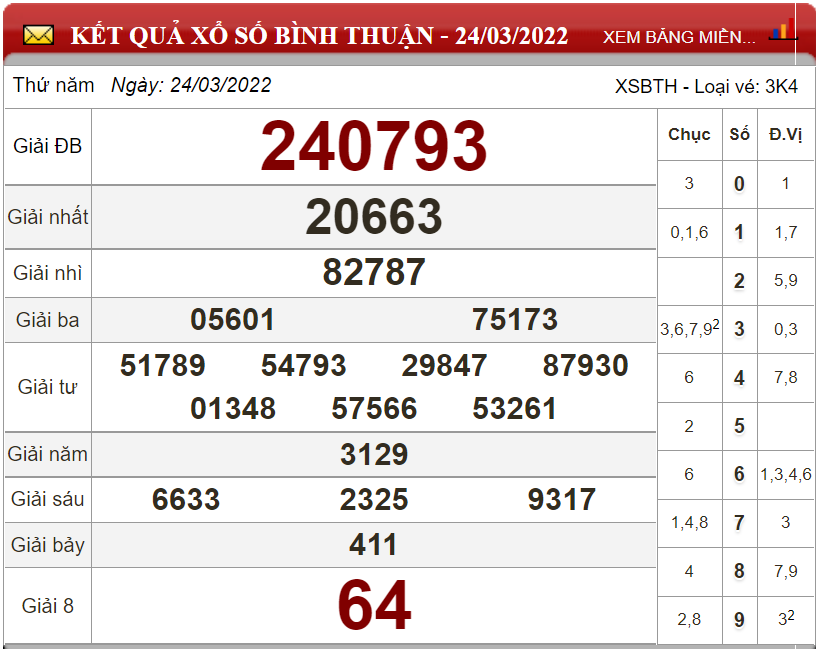820x649 pixels.
Task: Select the eighth prize number 64
Action: pos(374,606)
